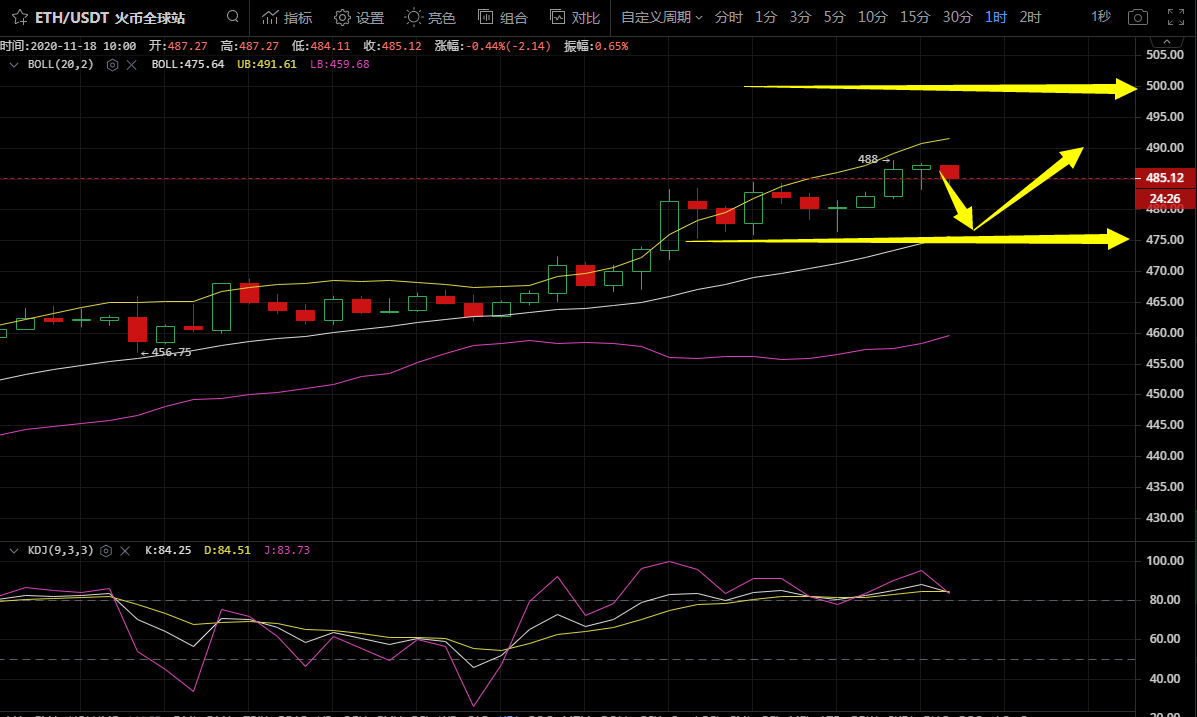
Task: Open BOLL indicator settings gear
Action: (x=112, y=64)
